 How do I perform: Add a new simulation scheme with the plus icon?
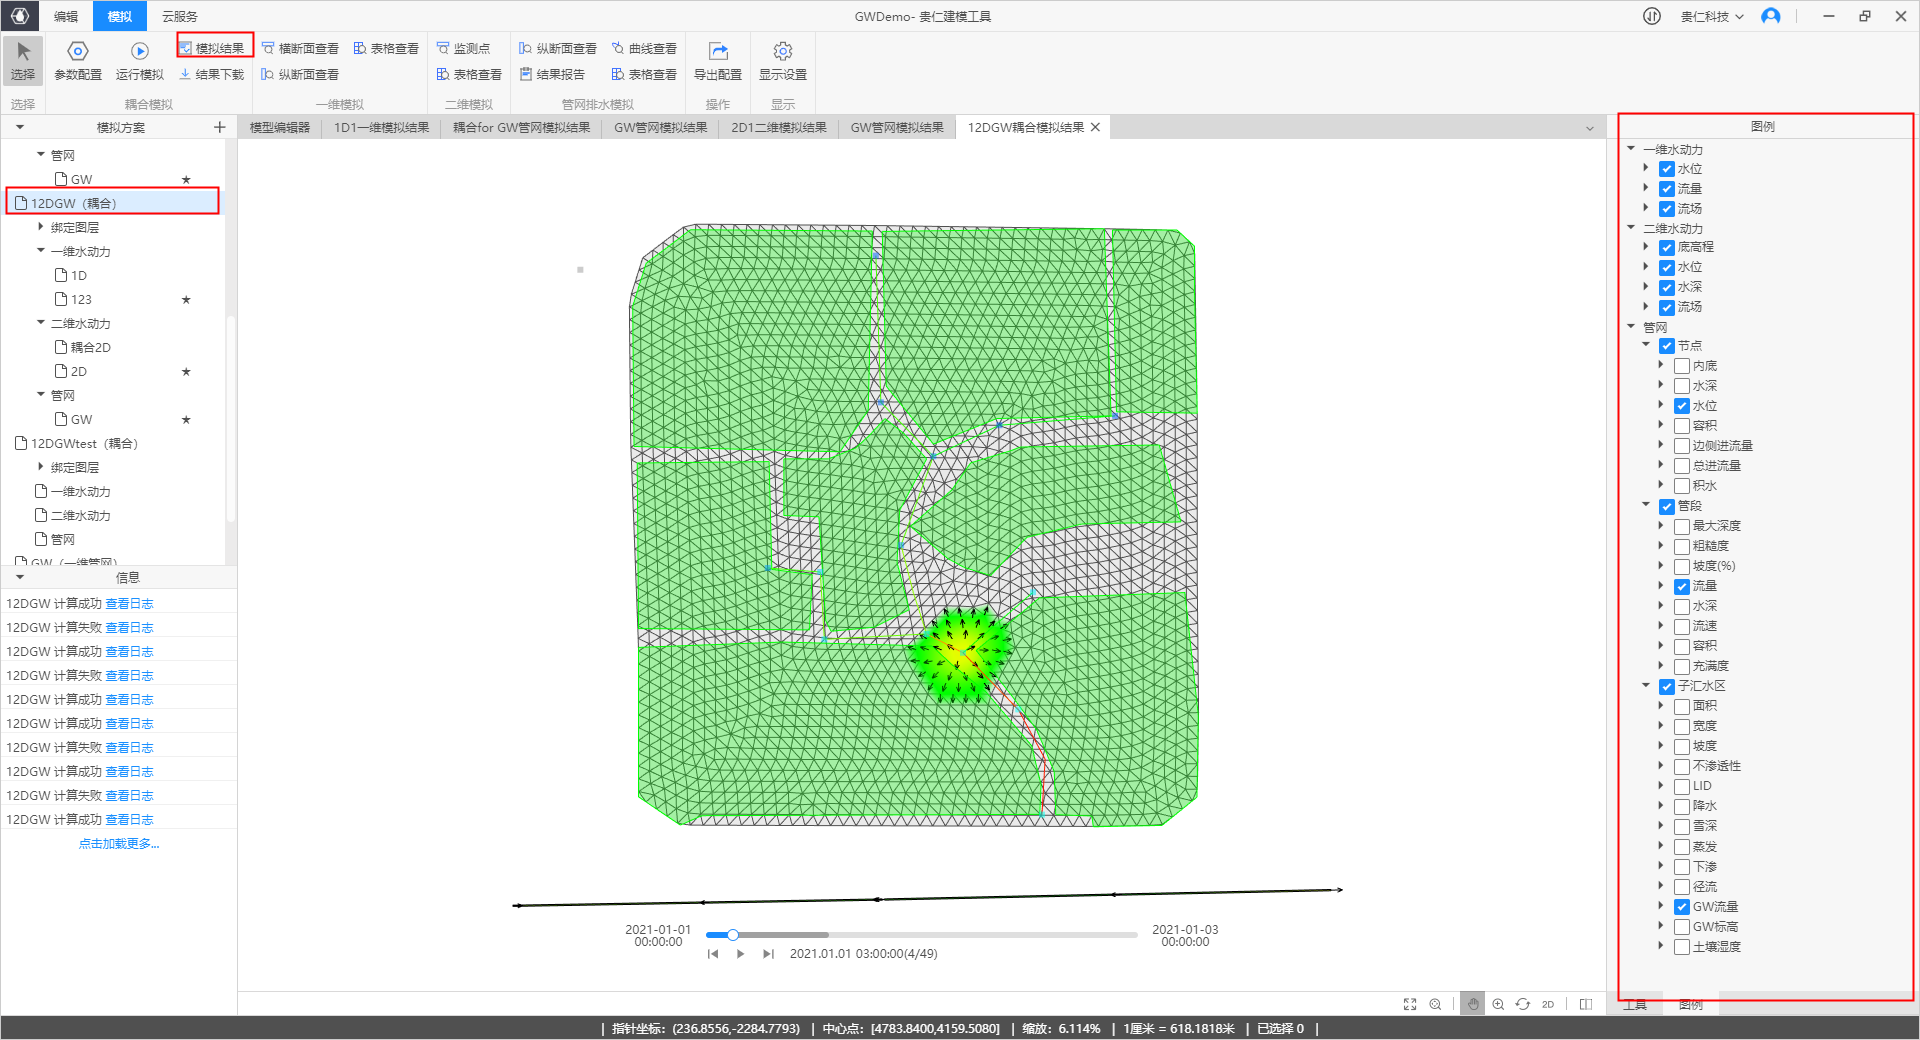pos(219,127)
